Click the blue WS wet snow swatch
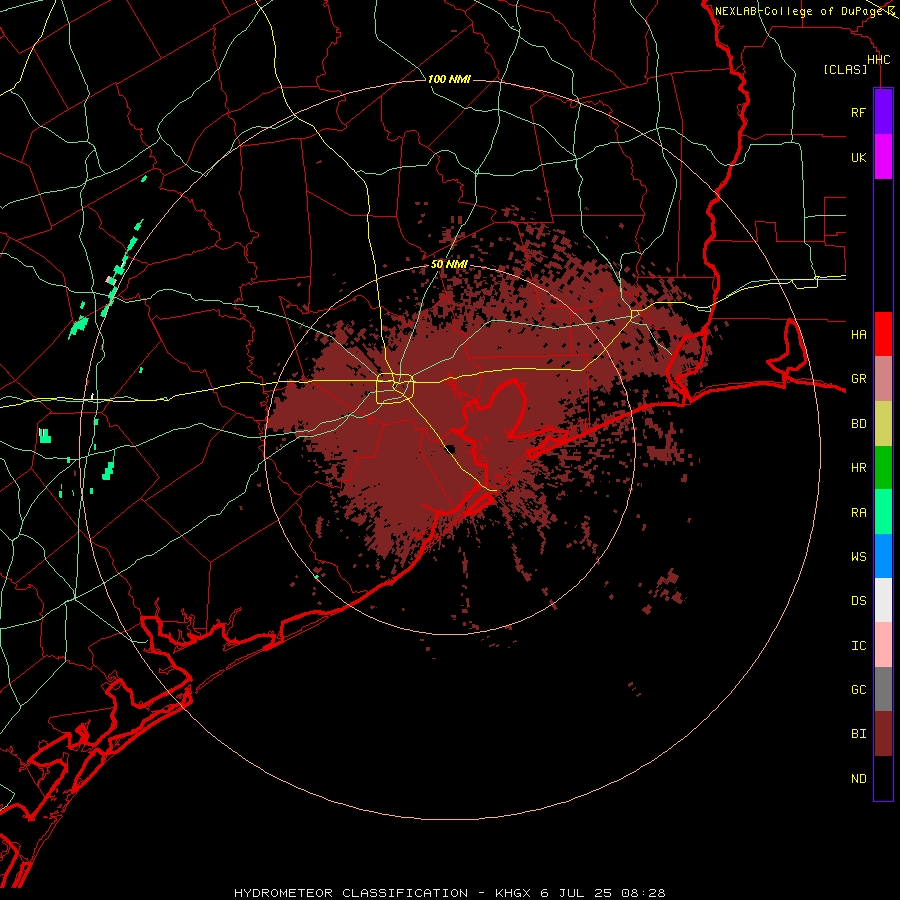Screen dimensions: 900x900 point(883,556)
